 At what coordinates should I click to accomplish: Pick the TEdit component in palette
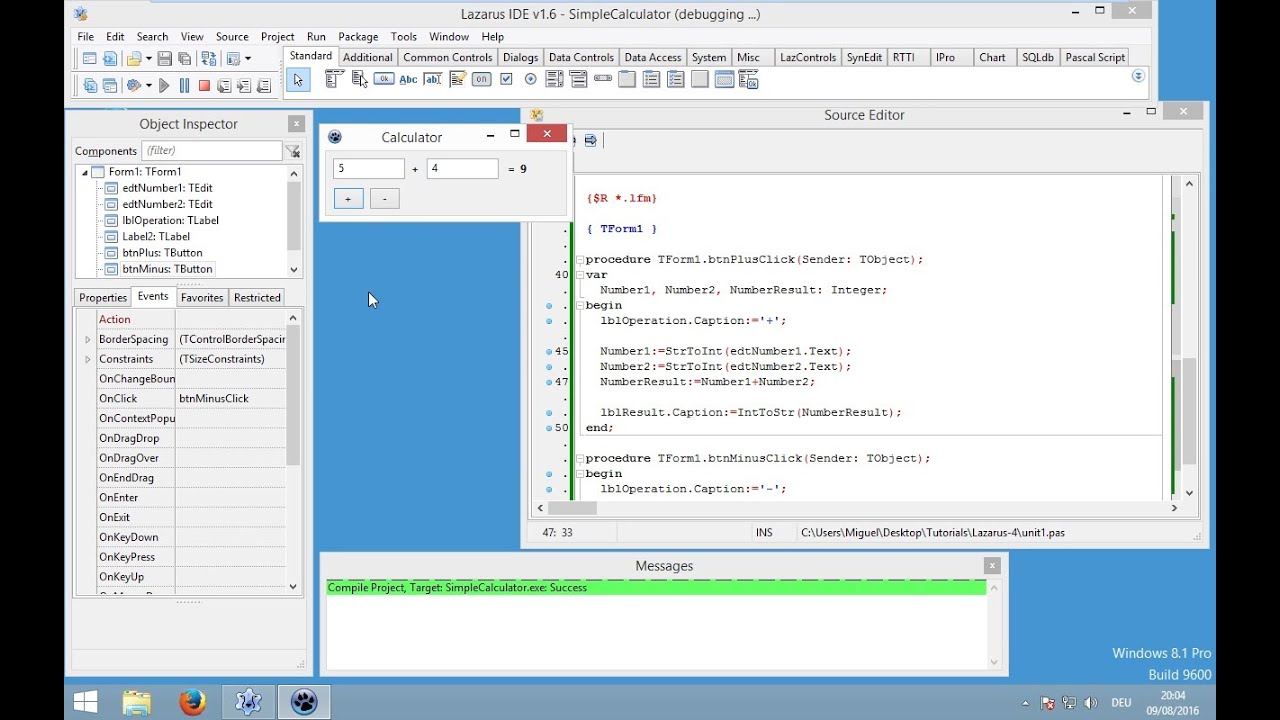tap(432, 80)
